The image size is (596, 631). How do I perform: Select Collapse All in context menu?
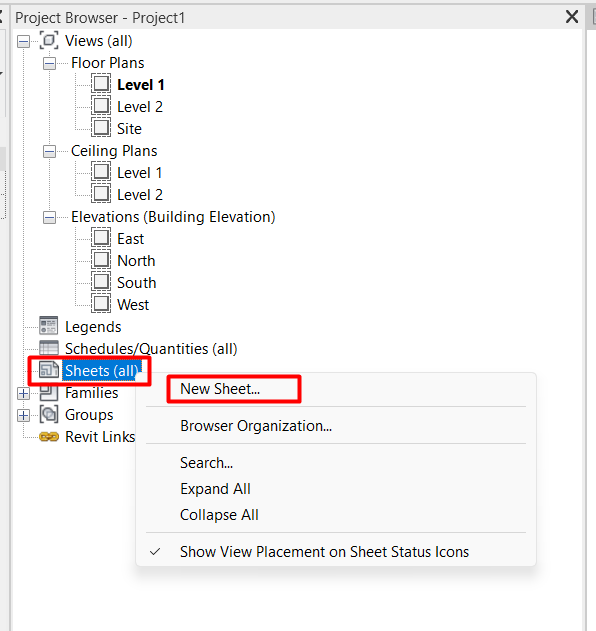click(219, 515)
